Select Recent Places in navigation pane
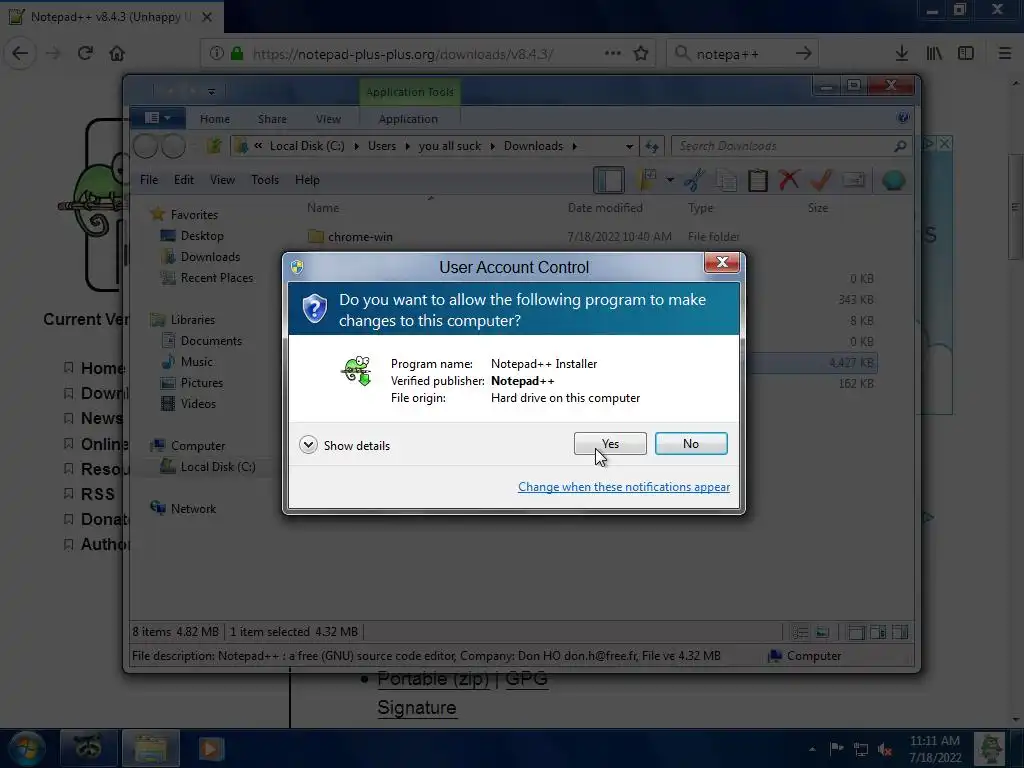 (x=217, y=278)
